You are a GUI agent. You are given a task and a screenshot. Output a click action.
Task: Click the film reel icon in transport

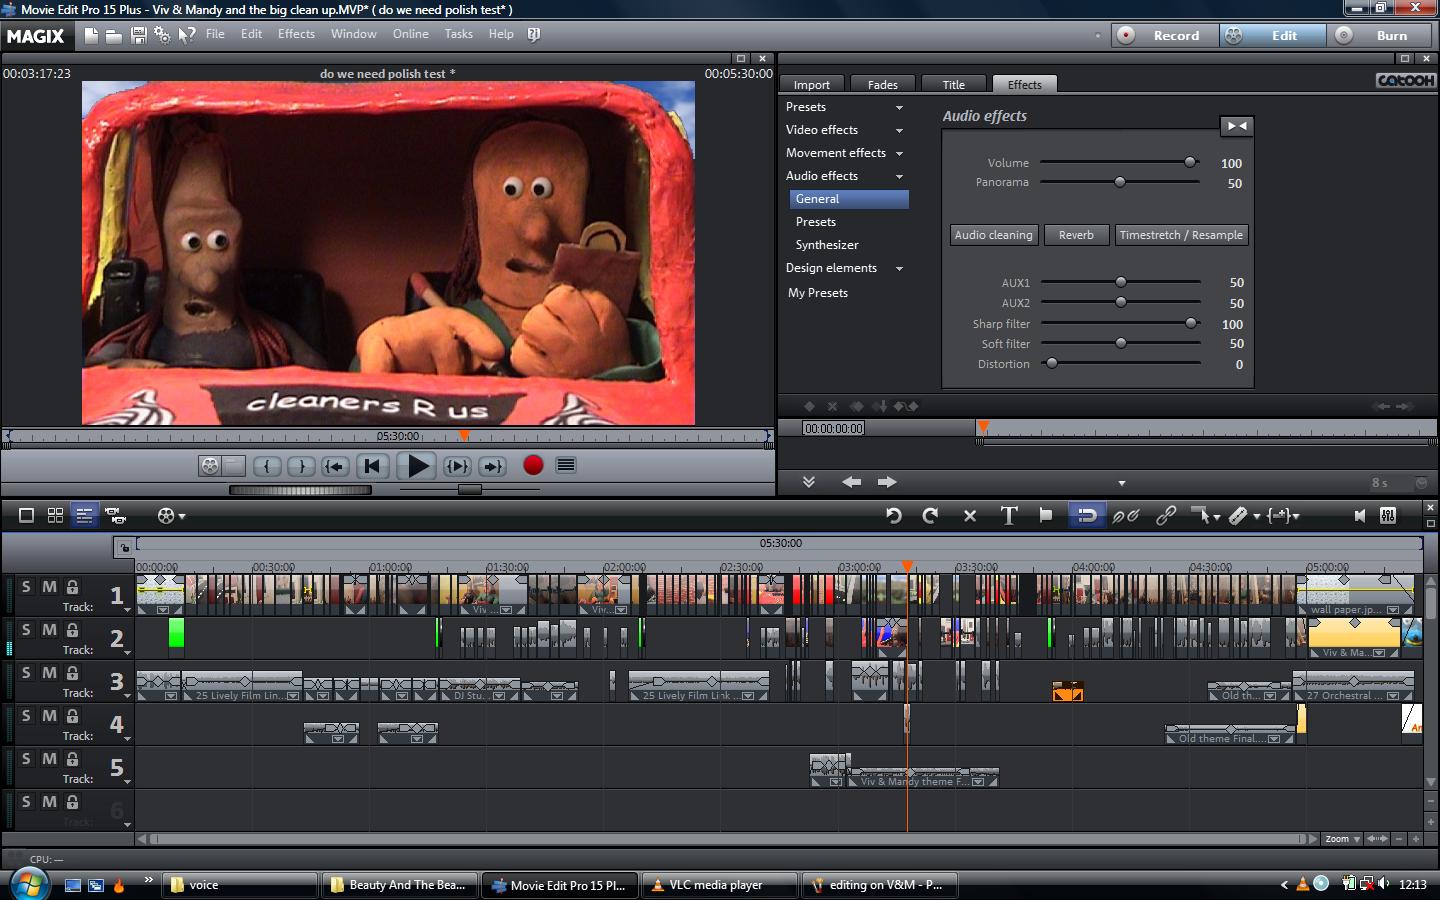(x=210, y=466)
